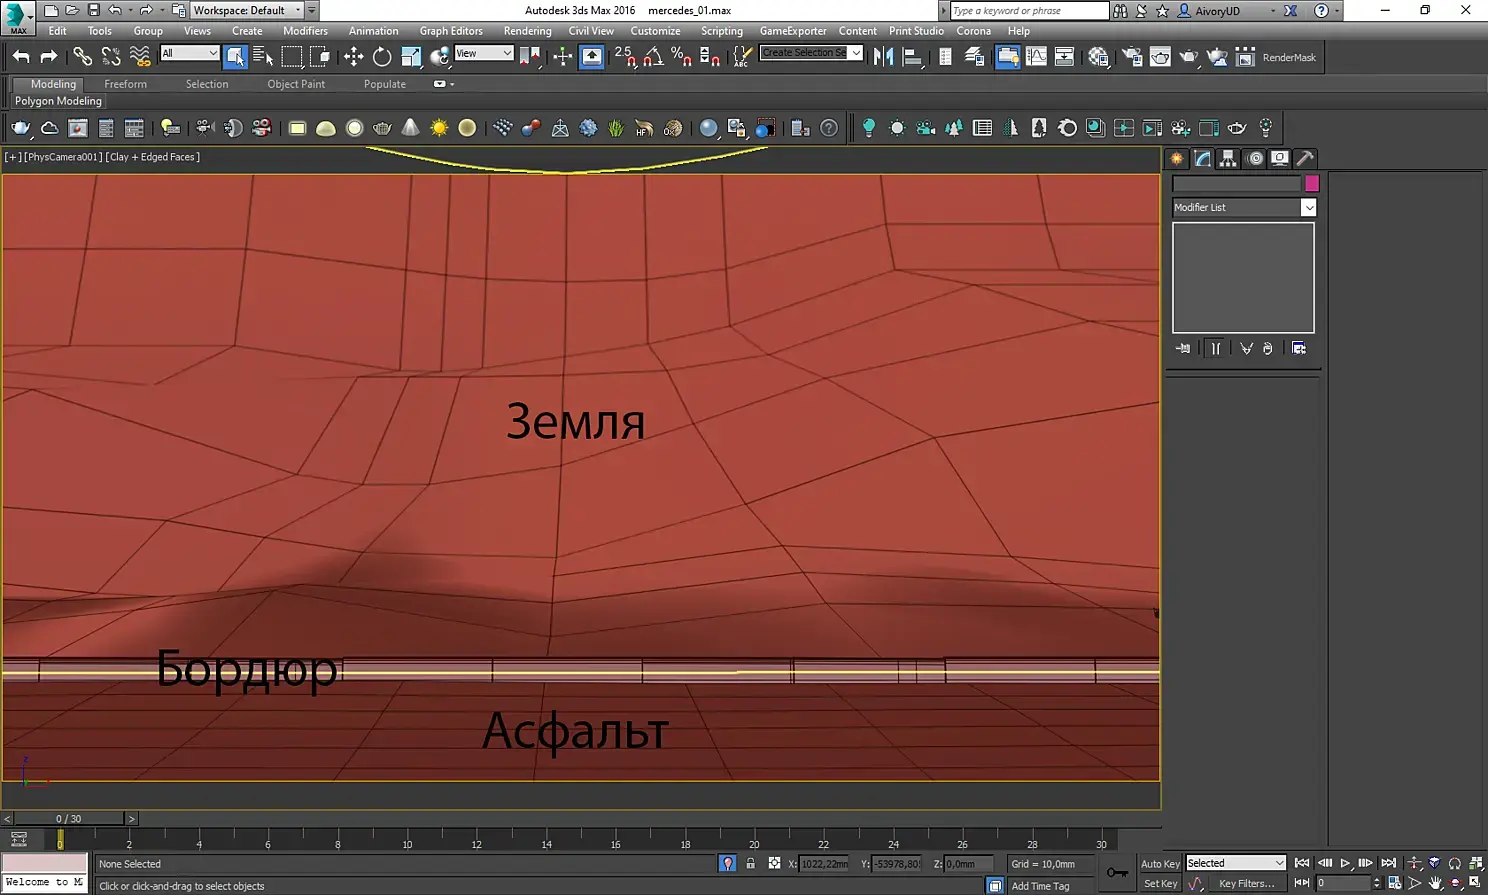
Task: Open the Corona menu
Action: (973, 31)
